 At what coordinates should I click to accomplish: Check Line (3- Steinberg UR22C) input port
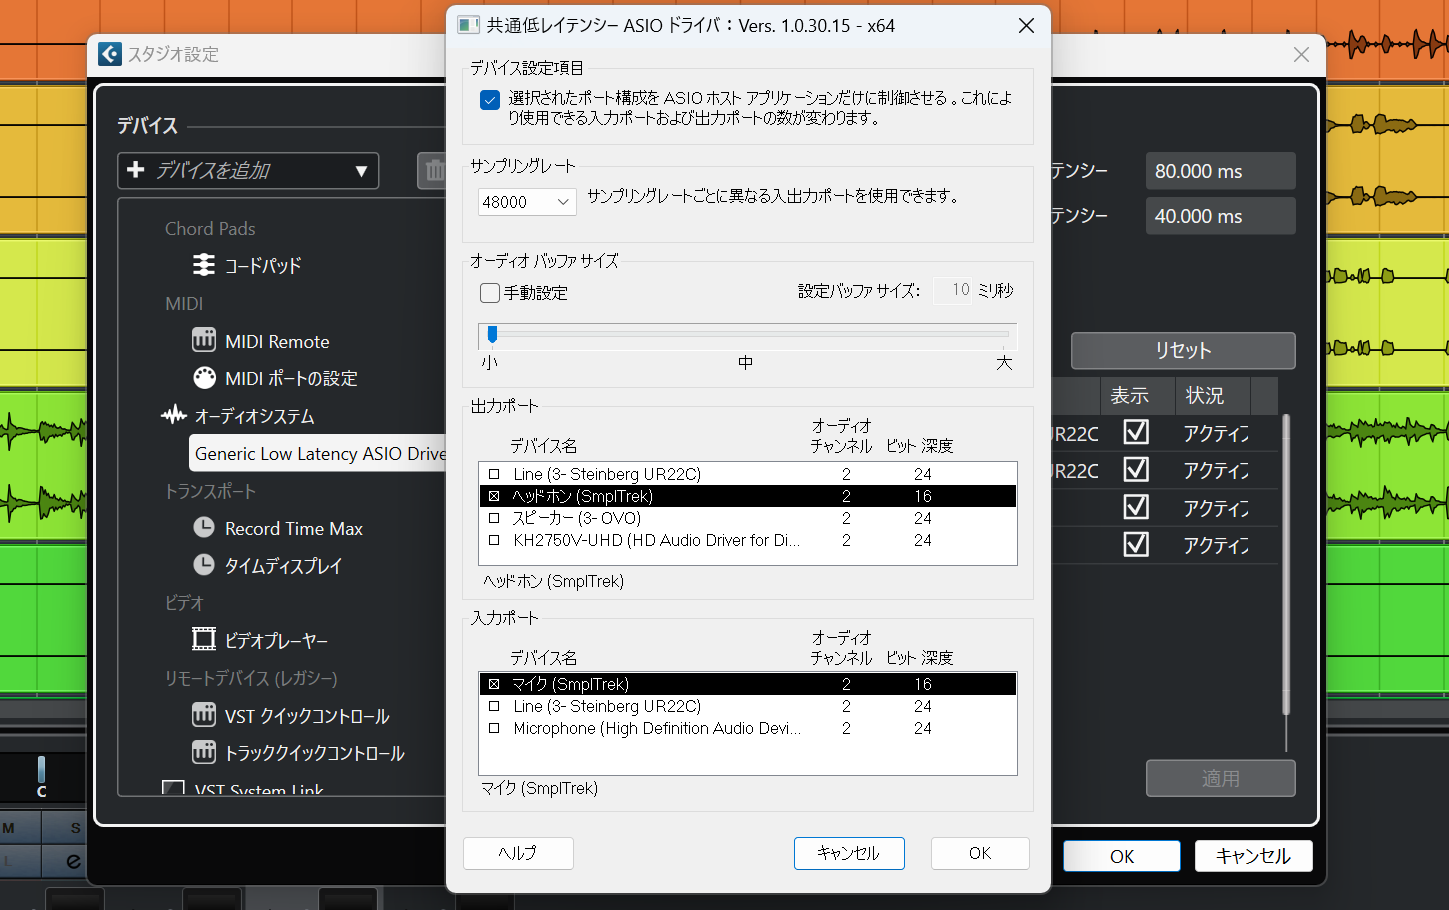pyautogui.click(x=494, y=706)
